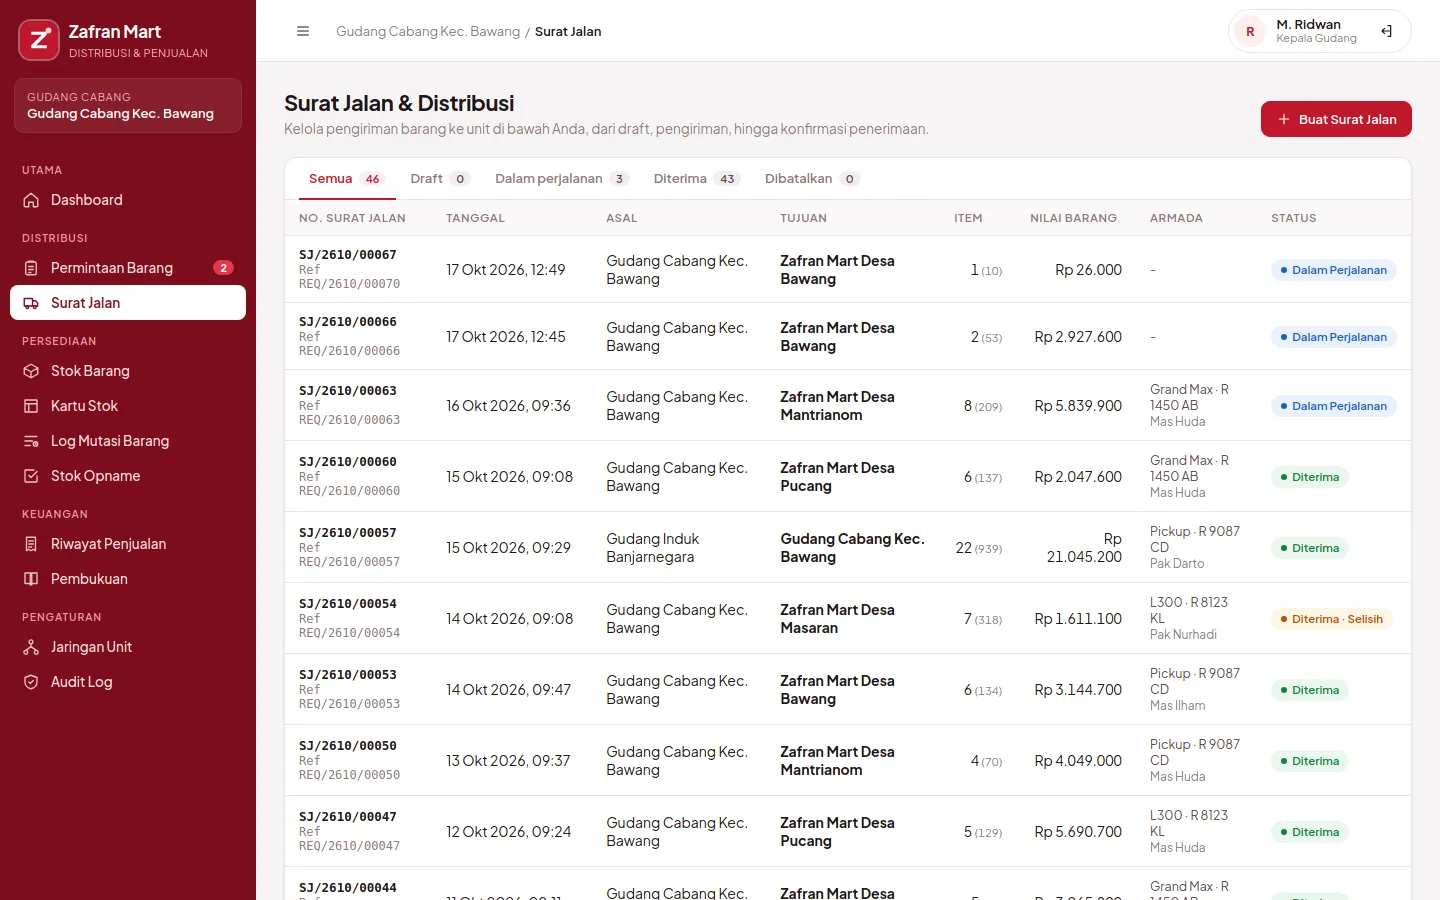Switch to the Semua tab

click(x=345, y=179)
